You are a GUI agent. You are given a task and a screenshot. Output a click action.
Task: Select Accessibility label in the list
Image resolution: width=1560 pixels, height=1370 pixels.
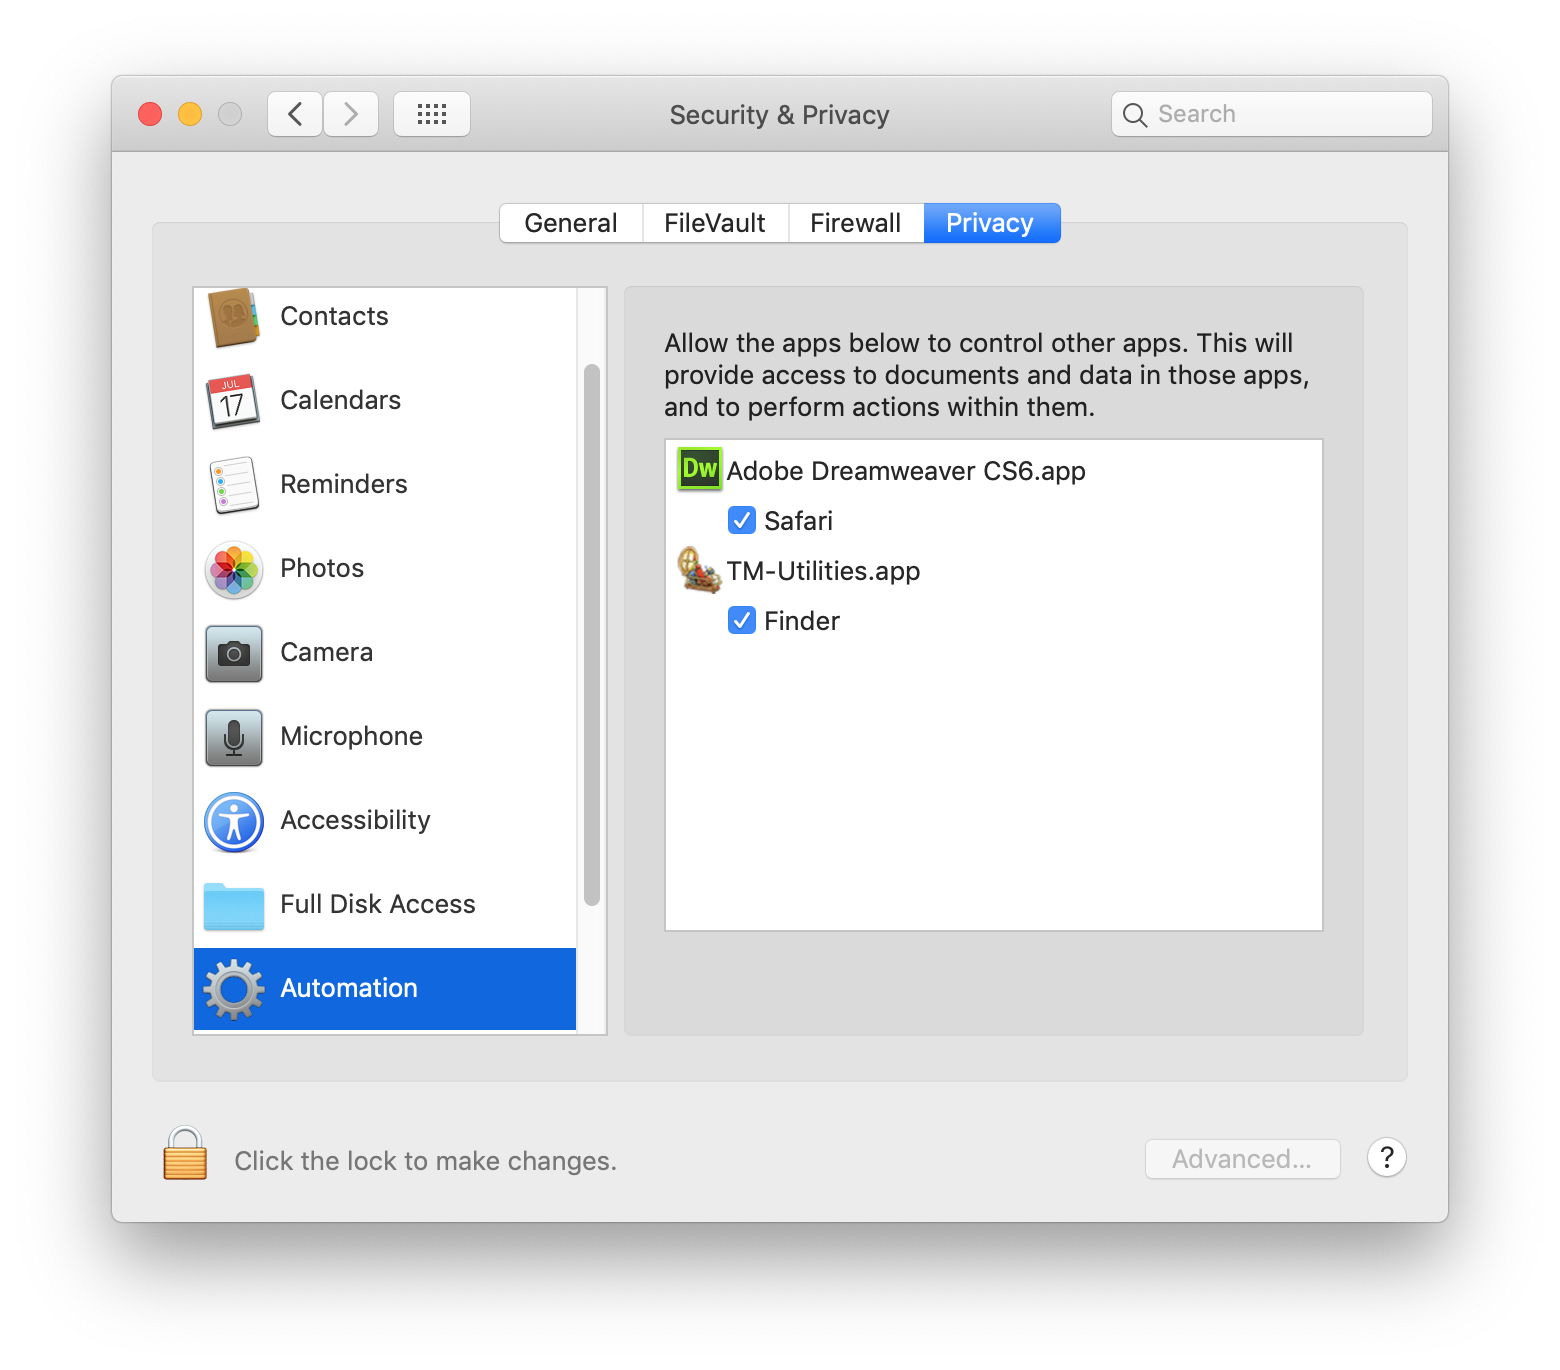[x=356, y=820]
